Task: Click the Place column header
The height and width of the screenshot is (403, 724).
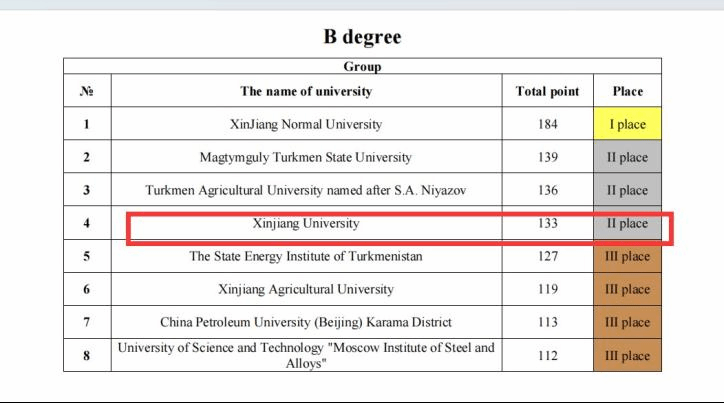Action: [627, 91]
